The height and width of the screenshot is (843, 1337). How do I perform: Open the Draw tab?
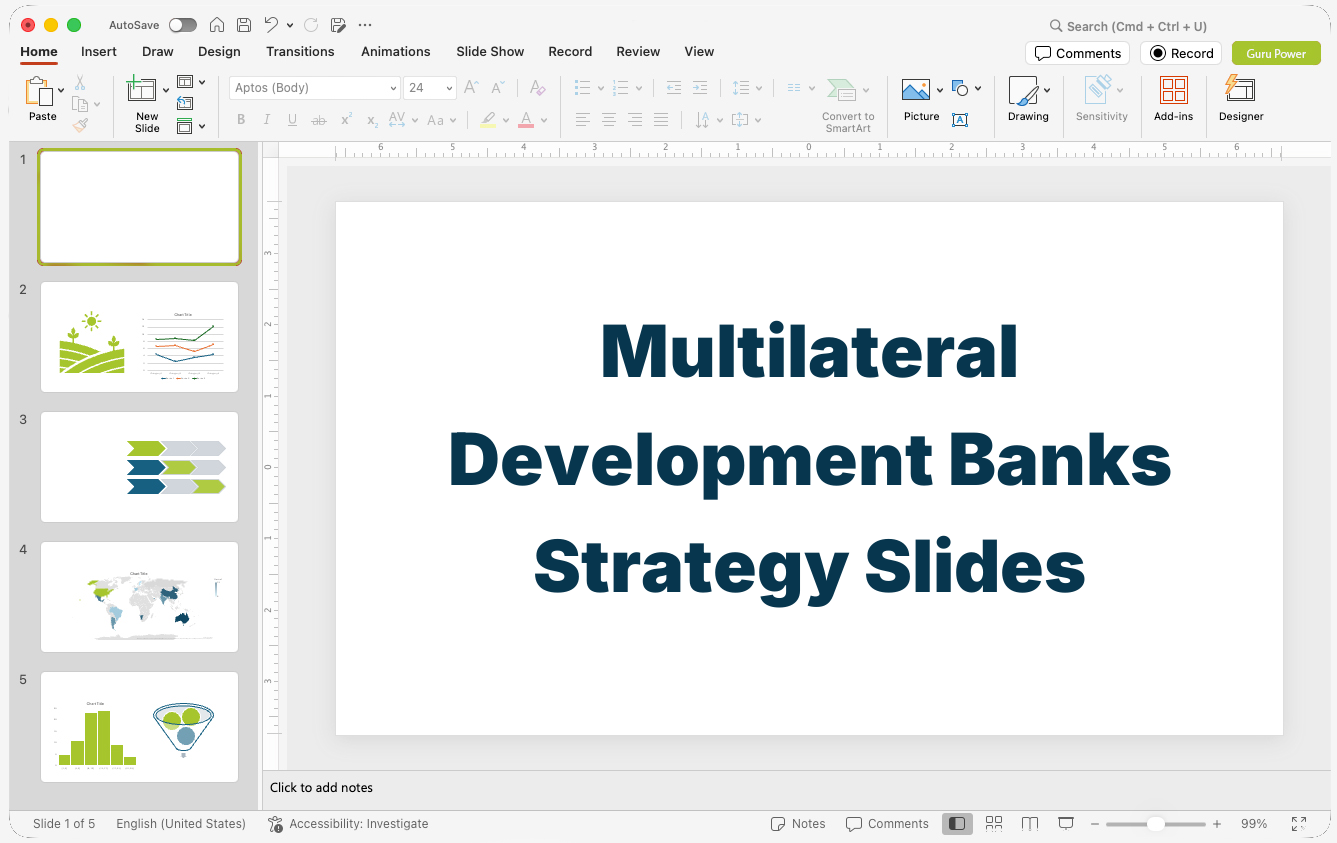coord(157,52)
